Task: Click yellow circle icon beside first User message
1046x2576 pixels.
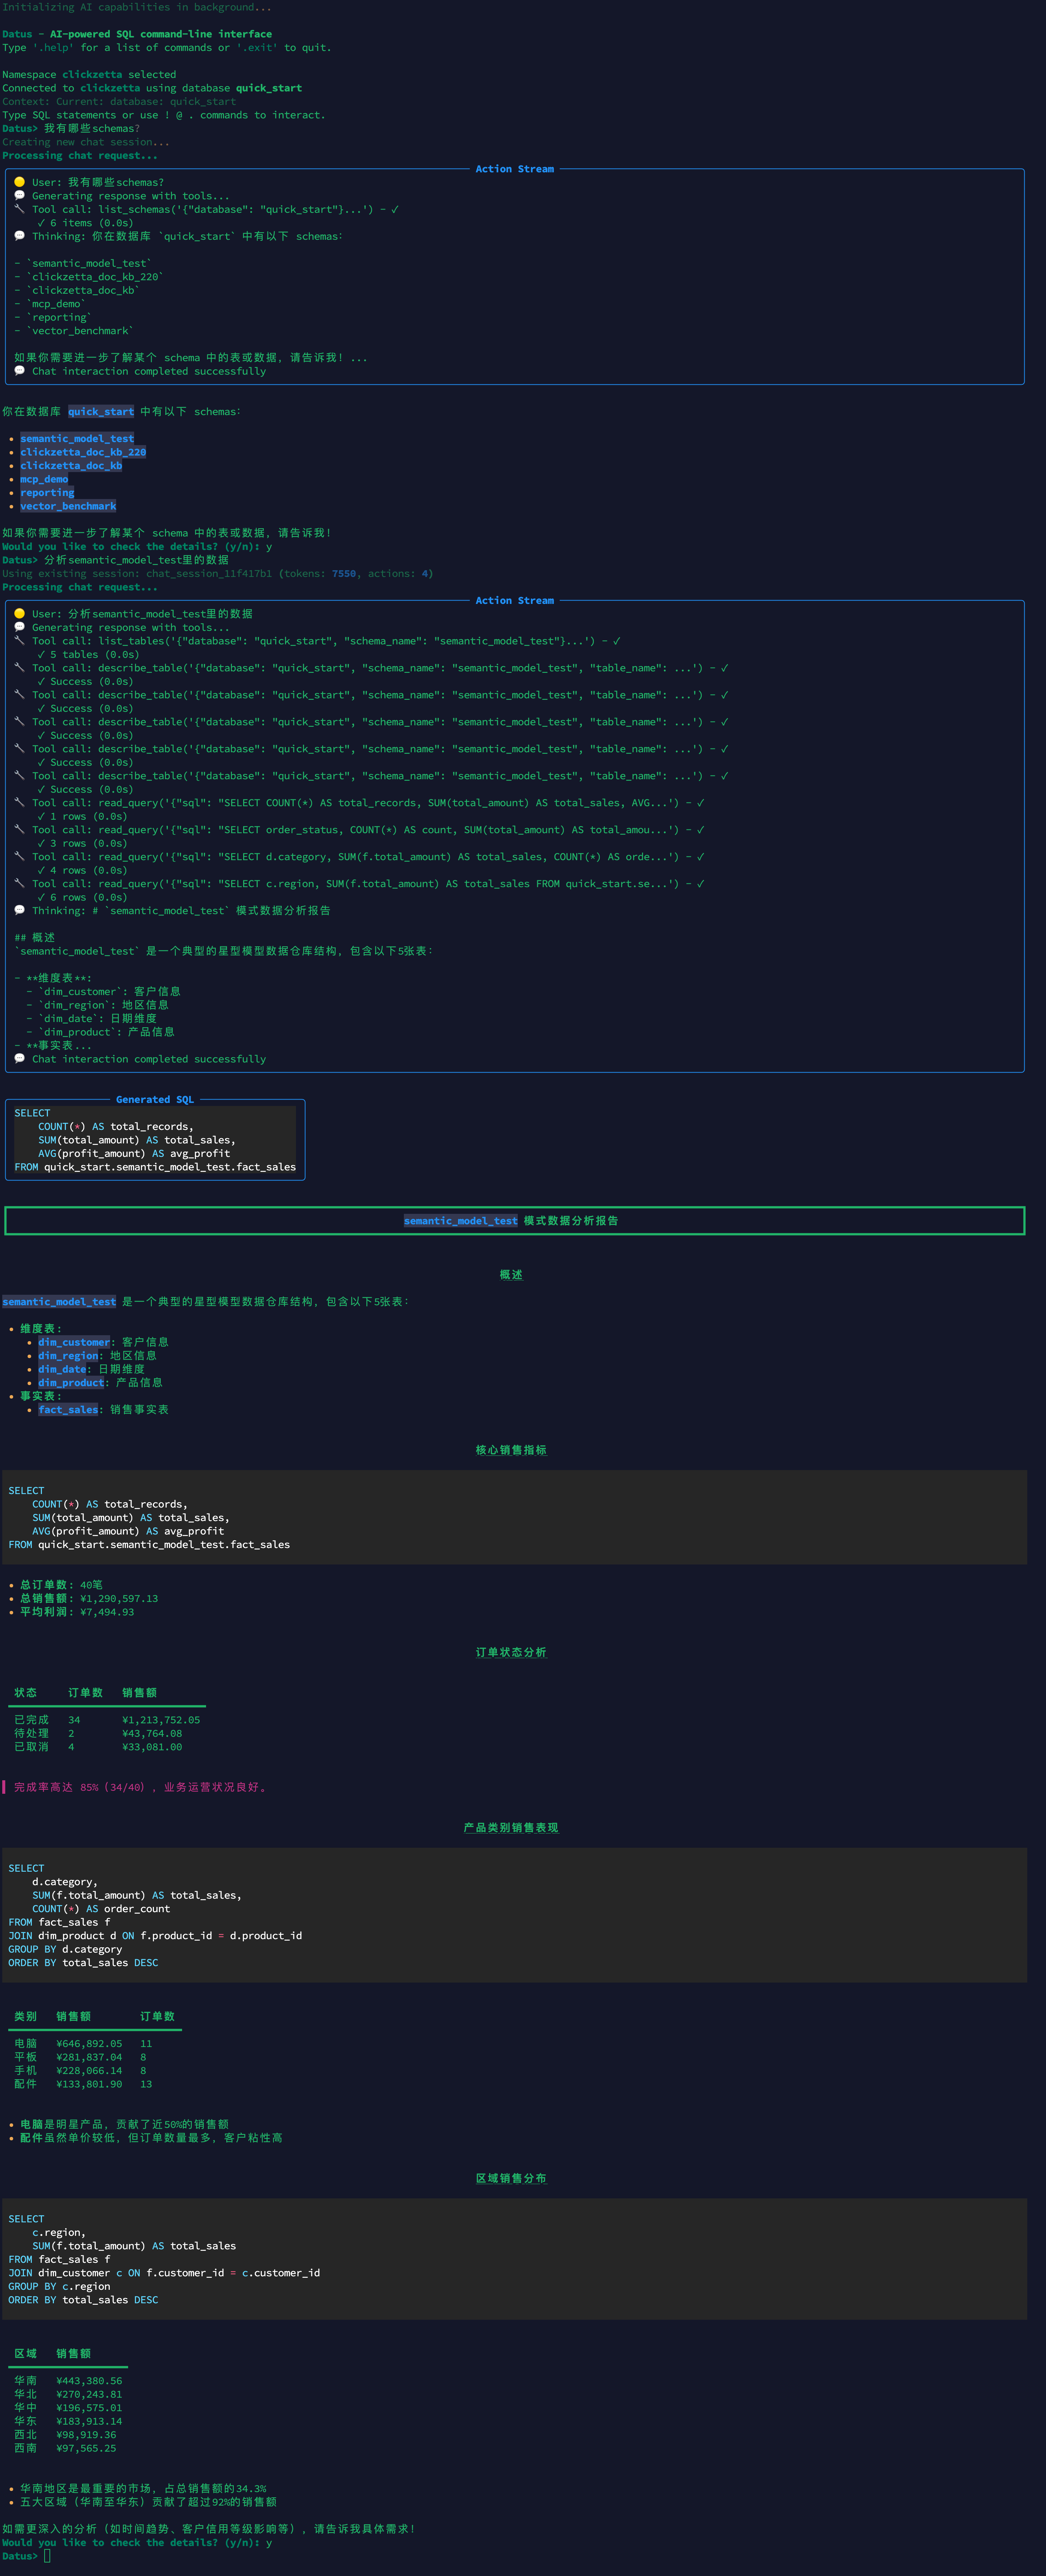Action: pos(19,182)
